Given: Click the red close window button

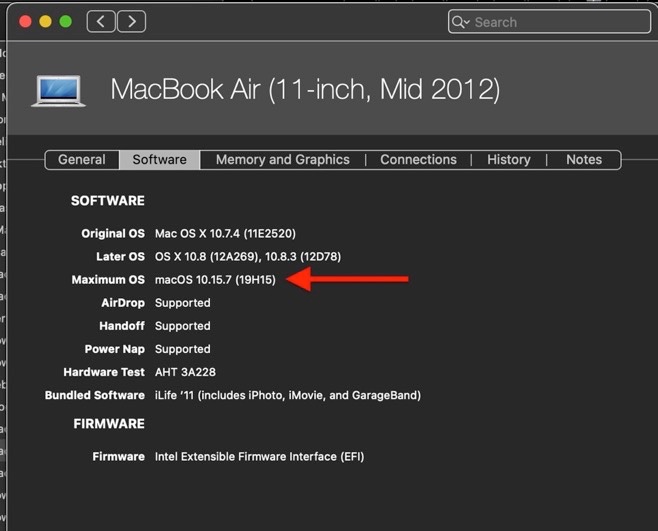Looking at the screenshot, I should 25,21.
